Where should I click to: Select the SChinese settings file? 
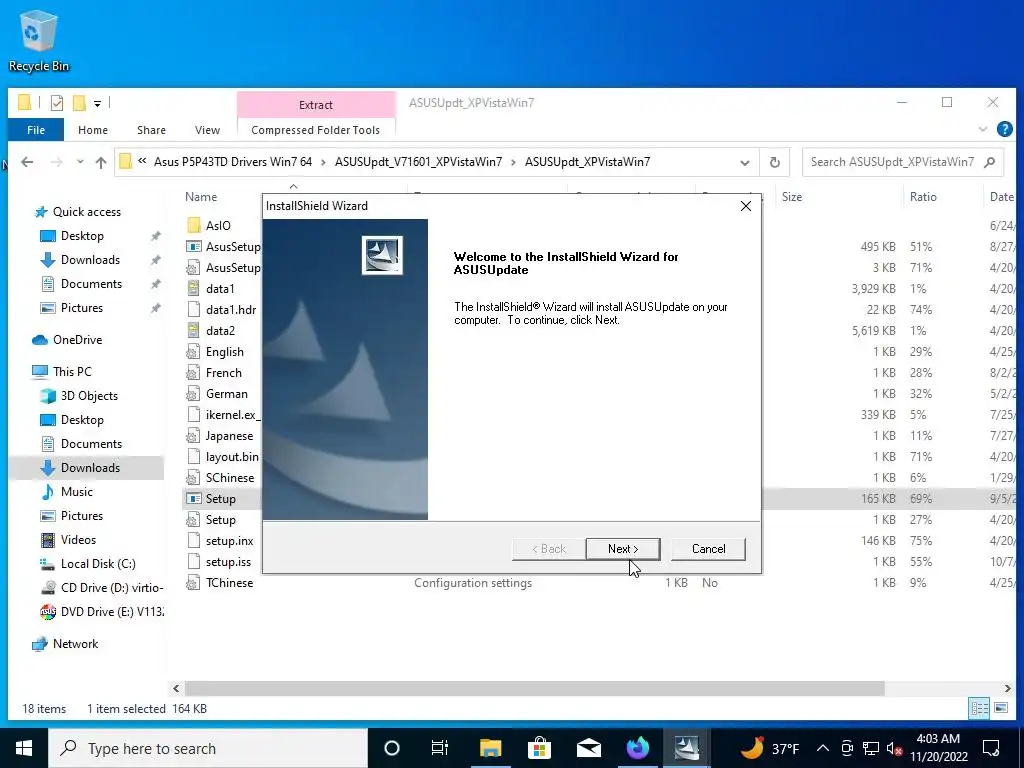coord(230,477)
